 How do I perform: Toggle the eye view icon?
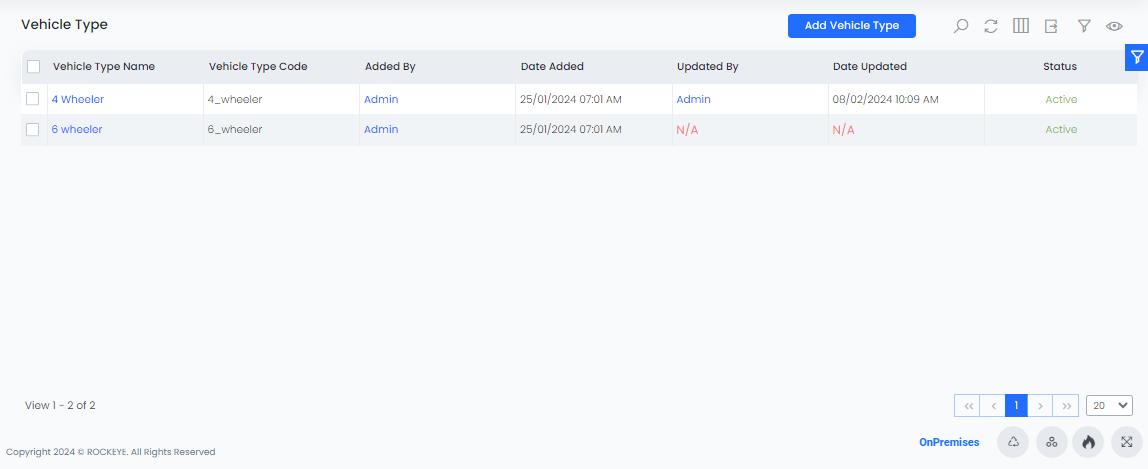coord(1114,26)
